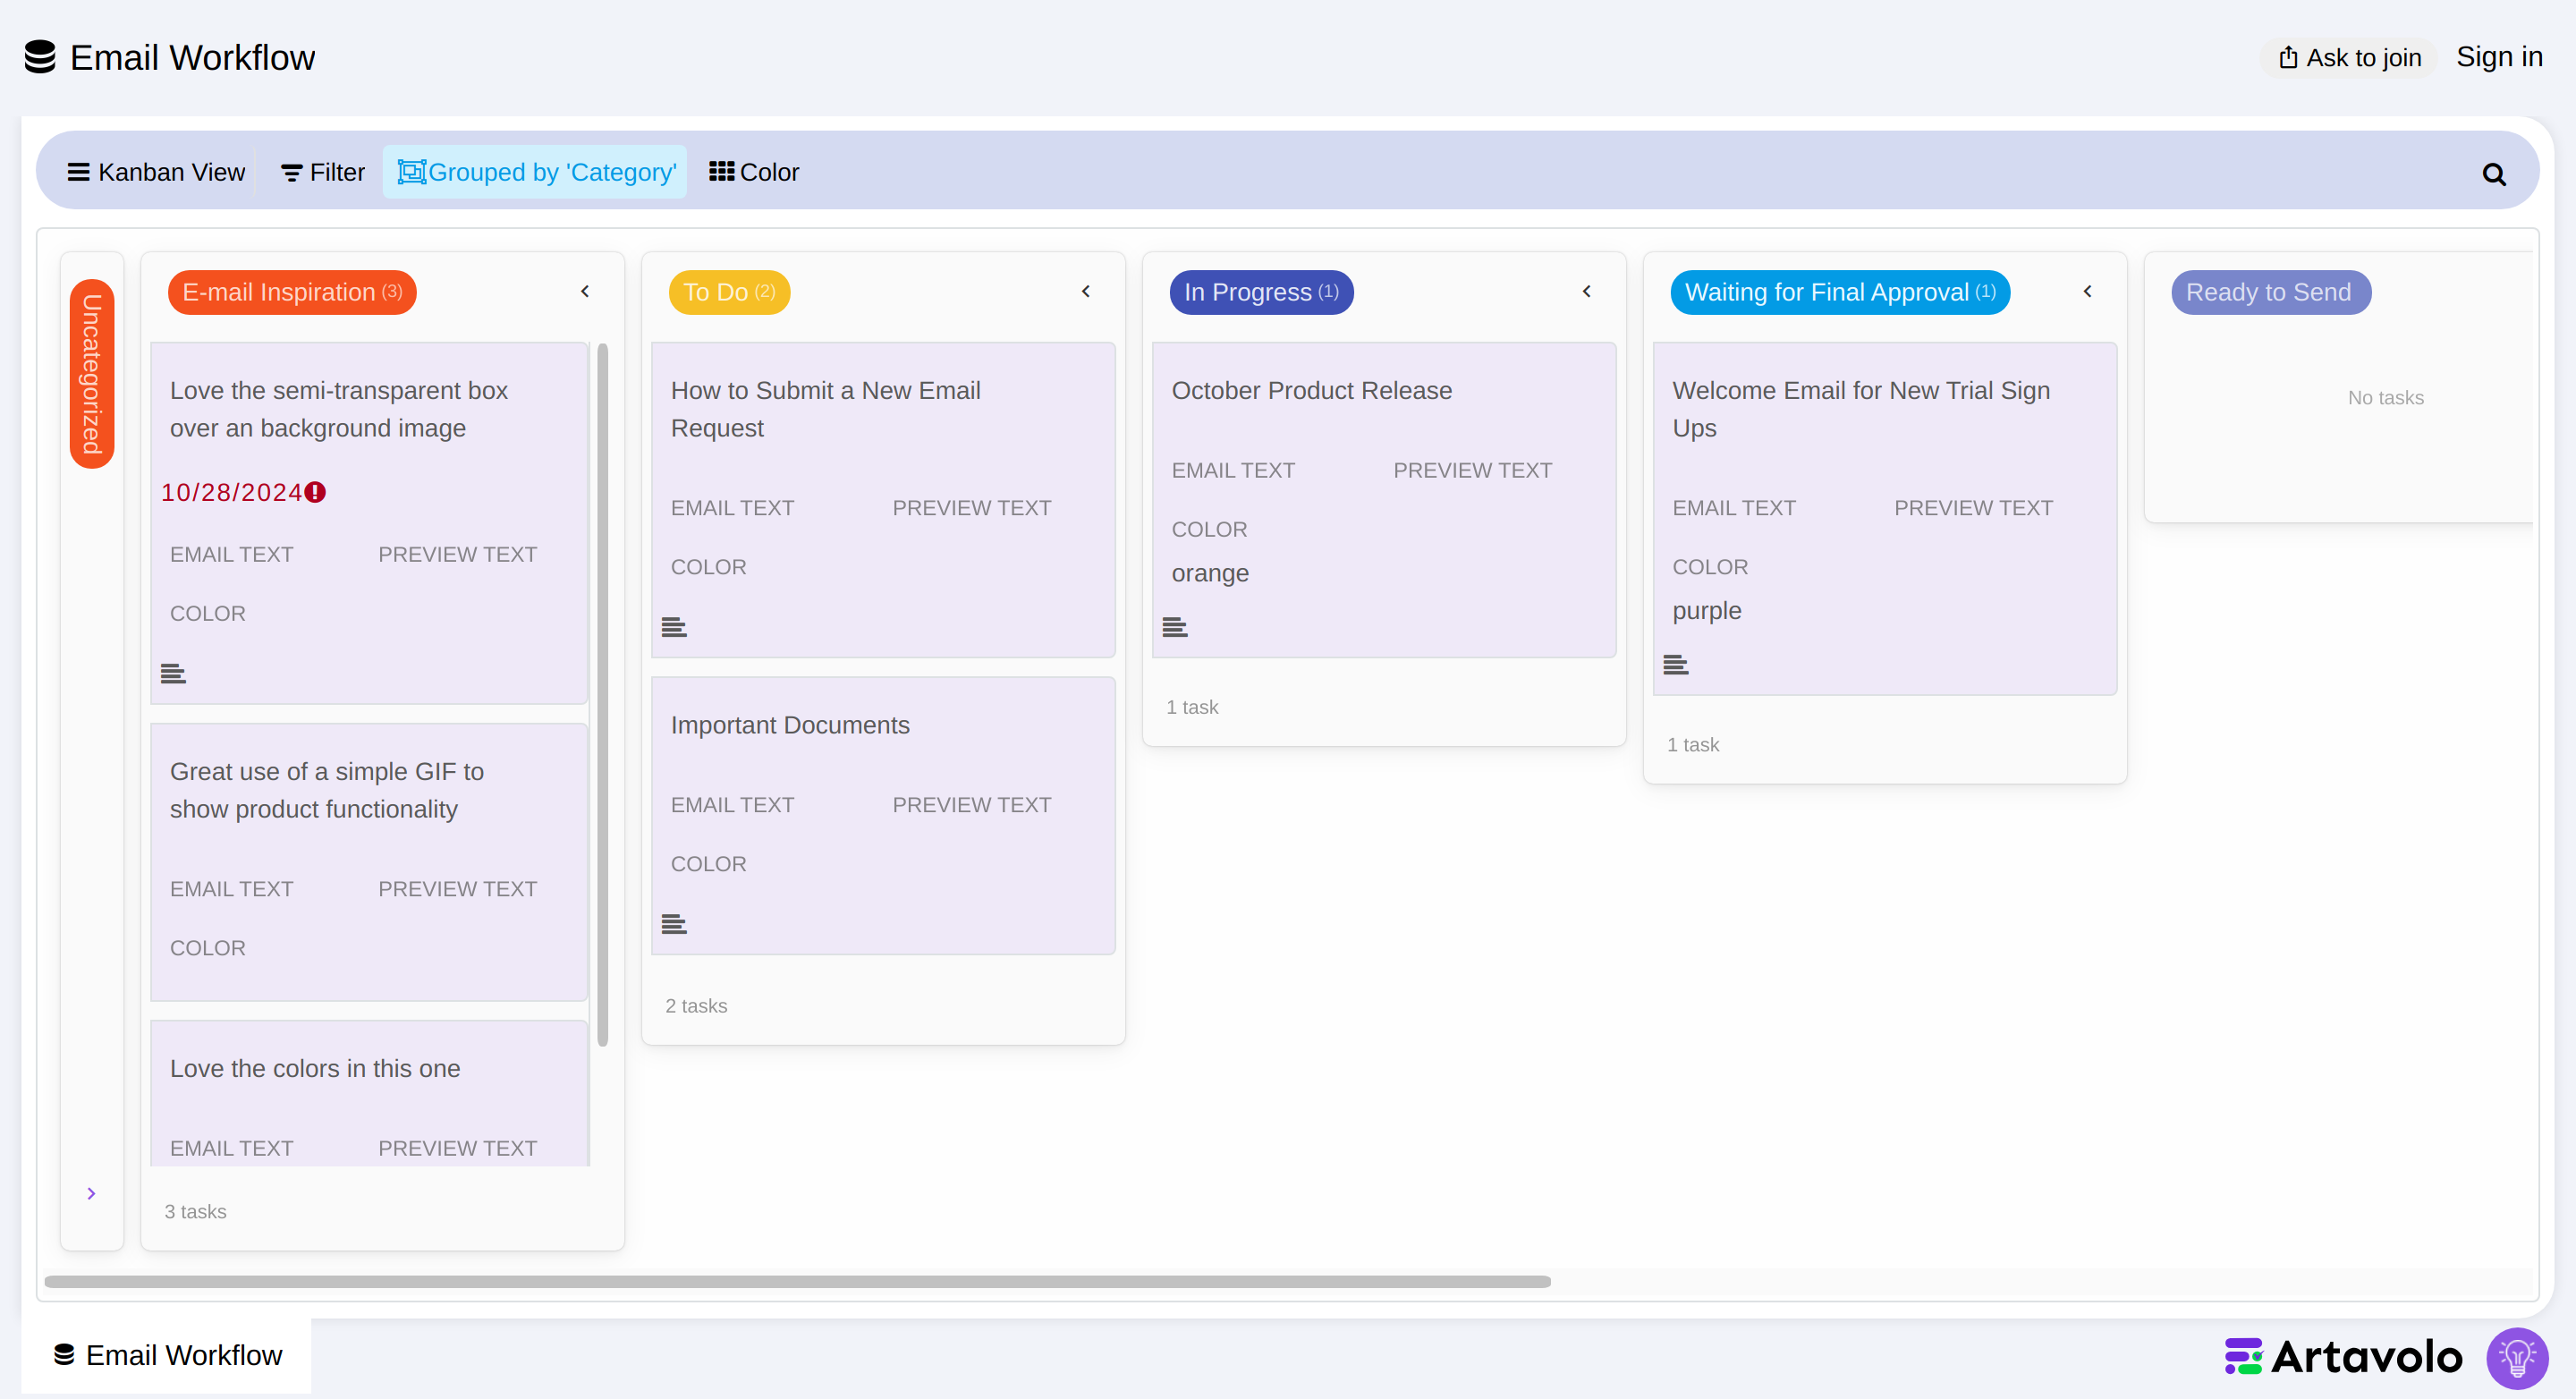Image resolution: width=2576 pixels, height=1399 pixels.
Task: Click description icon on How to Submit card
Action: tap(674, 627)
